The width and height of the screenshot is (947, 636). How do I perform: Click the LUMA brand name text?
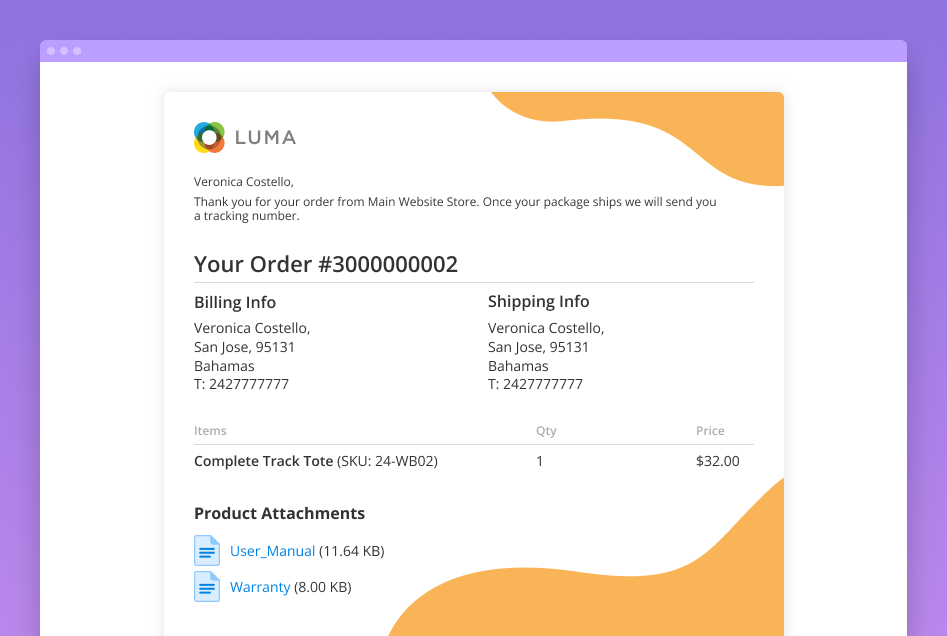coord(265,138)
